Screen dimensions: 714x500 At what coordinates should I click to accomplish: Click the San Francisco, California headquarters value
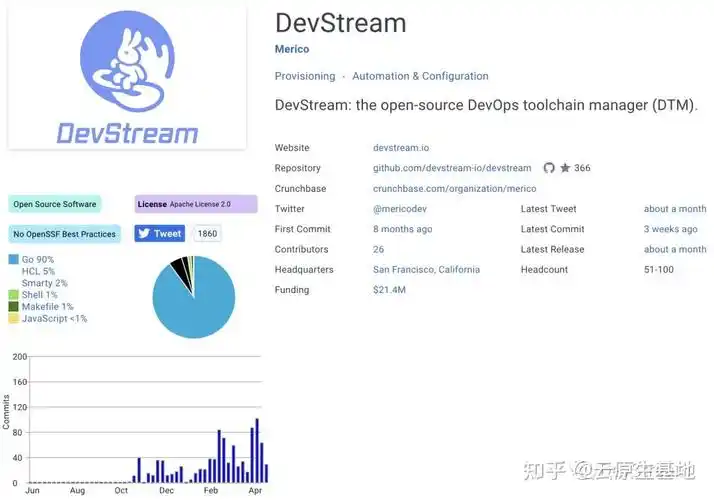[426, 270]
